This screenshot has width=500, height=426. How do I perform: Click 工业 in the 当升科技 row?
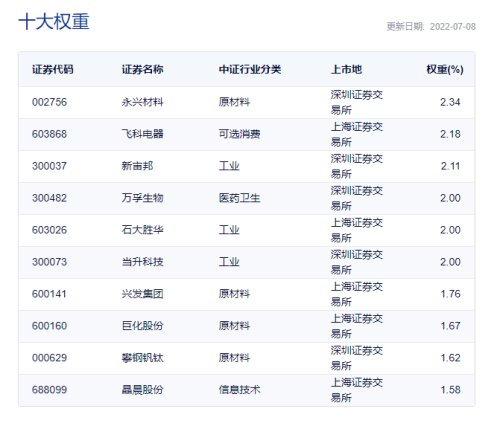coord(229,262)
